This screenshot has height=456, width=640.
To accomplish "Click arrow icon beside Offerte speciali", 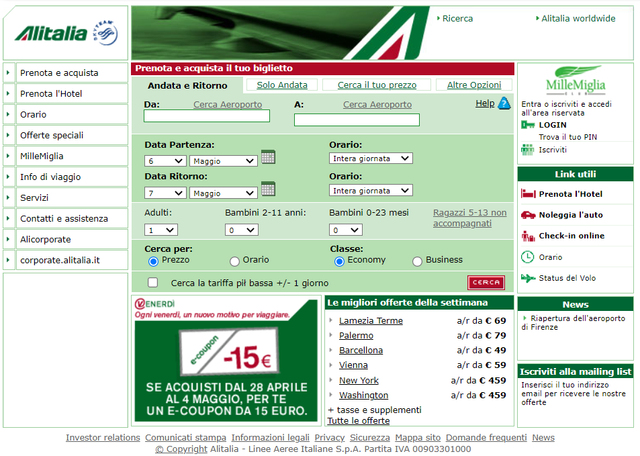I will point(8,135).
